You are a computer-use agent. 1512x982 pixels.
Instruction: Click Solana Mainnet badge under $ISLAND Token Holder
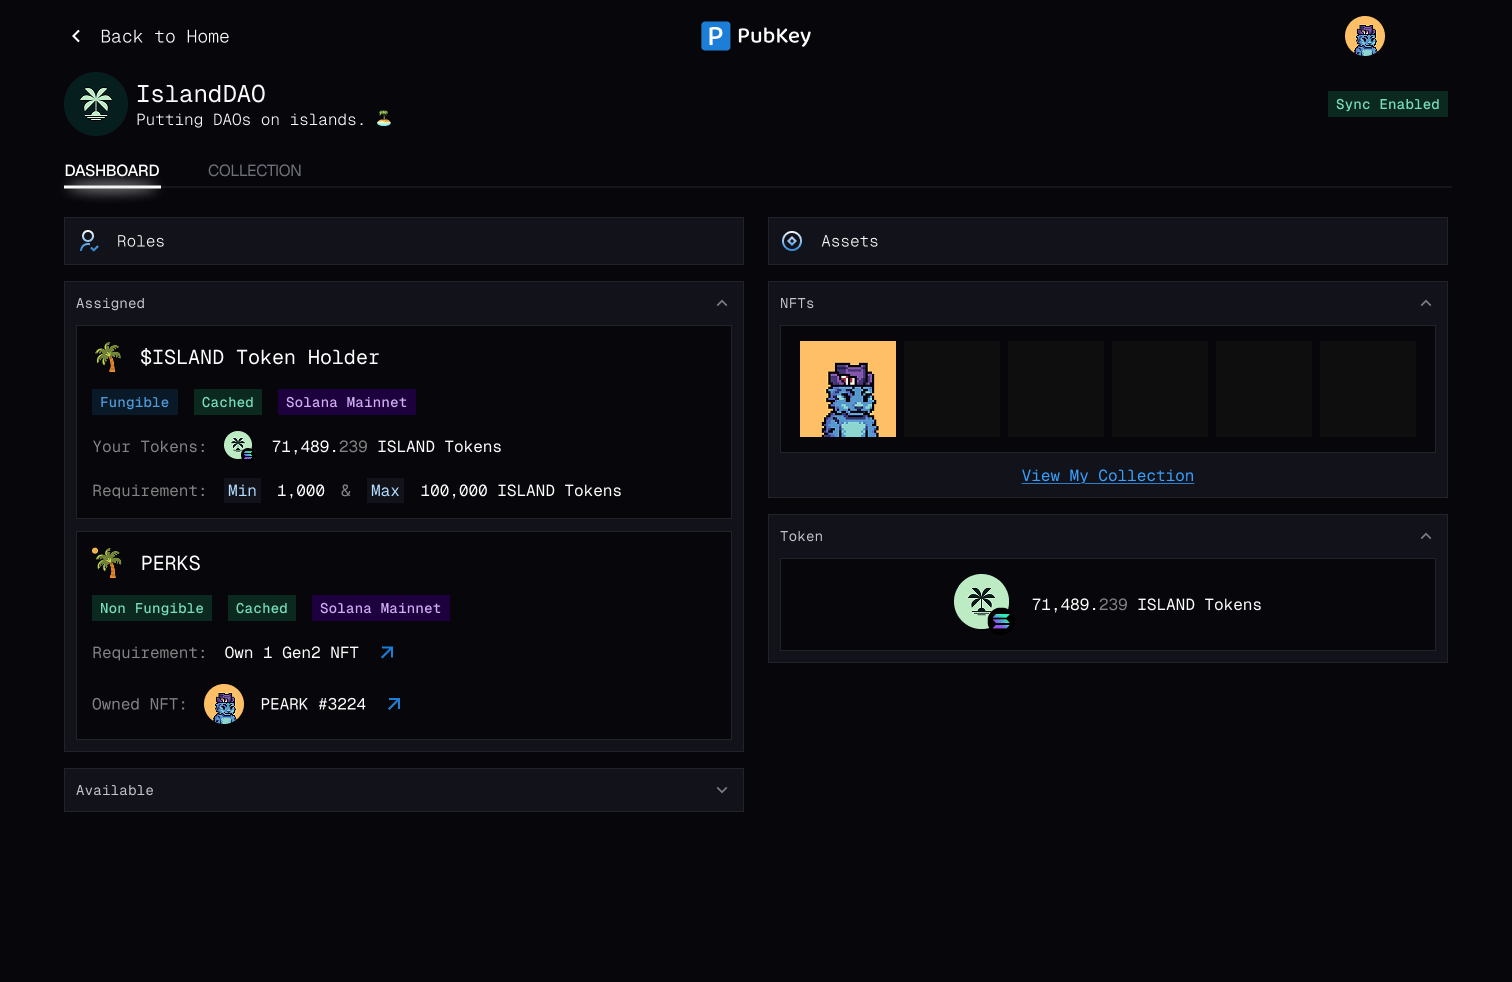pos(347,402)
